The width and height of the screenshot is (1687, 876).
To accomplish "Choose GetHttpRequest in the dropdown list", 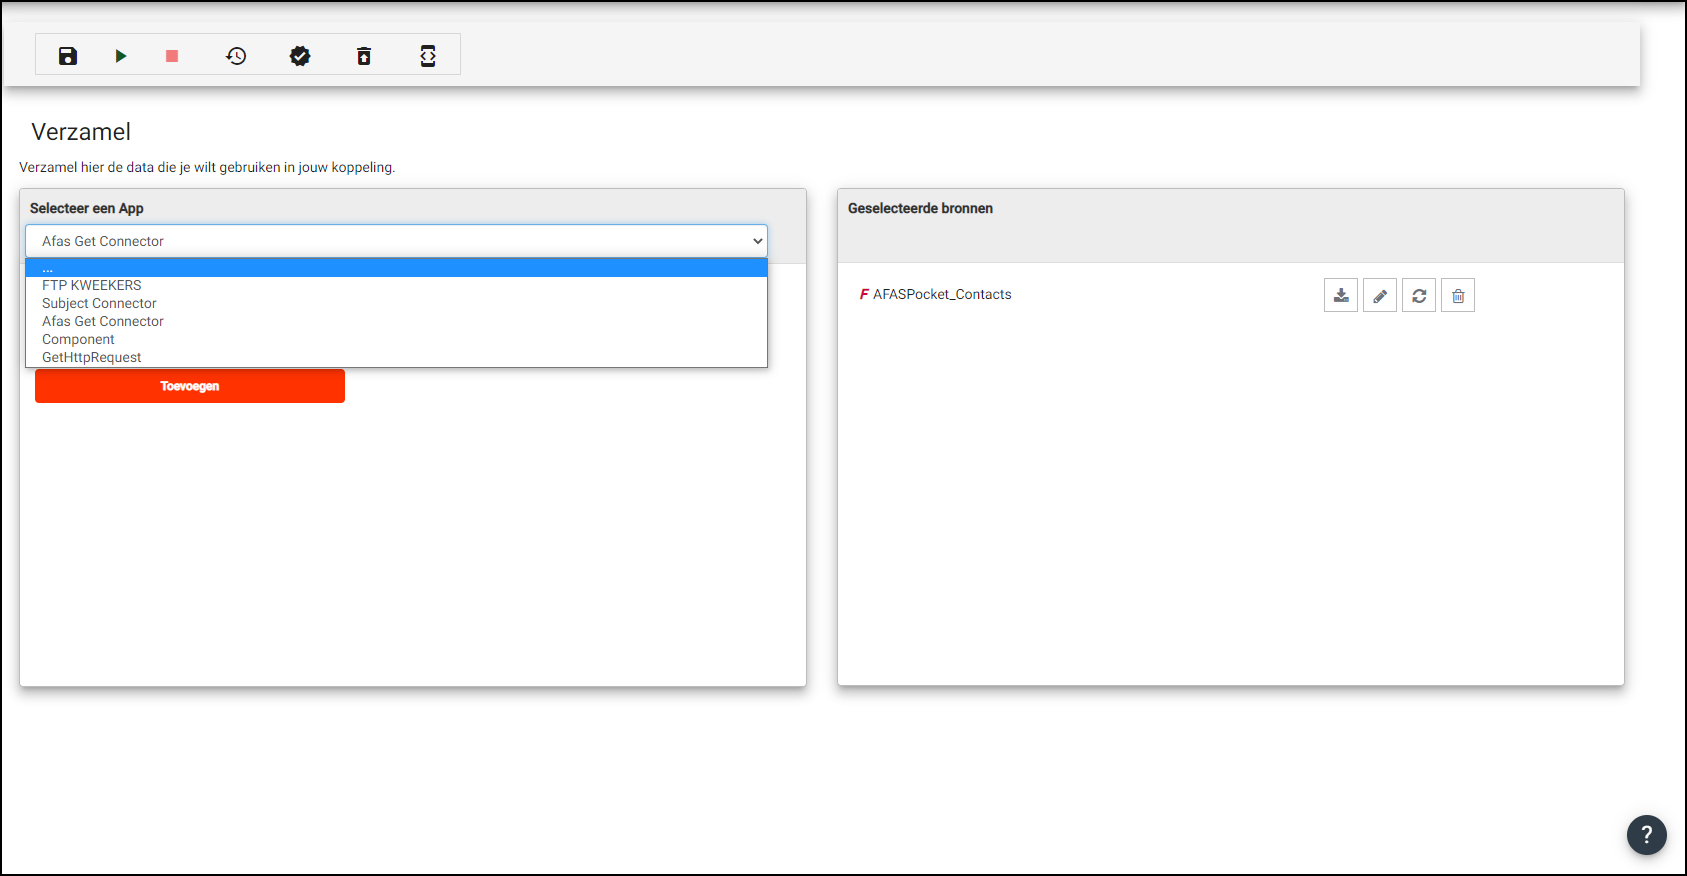I will 92,357.
